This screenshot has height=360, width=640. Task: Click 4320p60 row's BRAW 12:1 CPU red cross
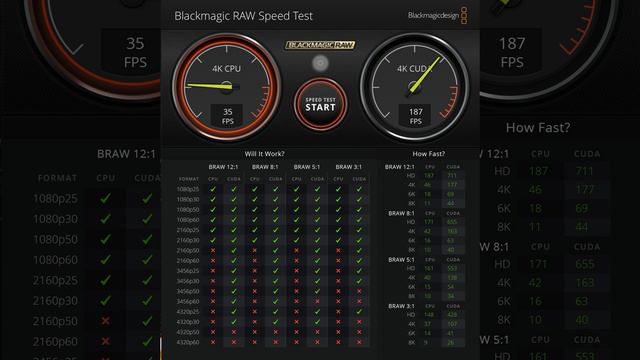coord(213,342)
